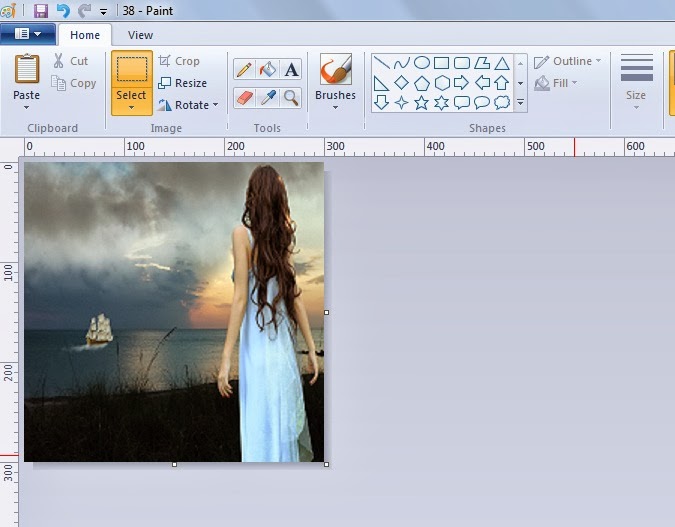Open the Paste dropdown arrow

point(26,108)
